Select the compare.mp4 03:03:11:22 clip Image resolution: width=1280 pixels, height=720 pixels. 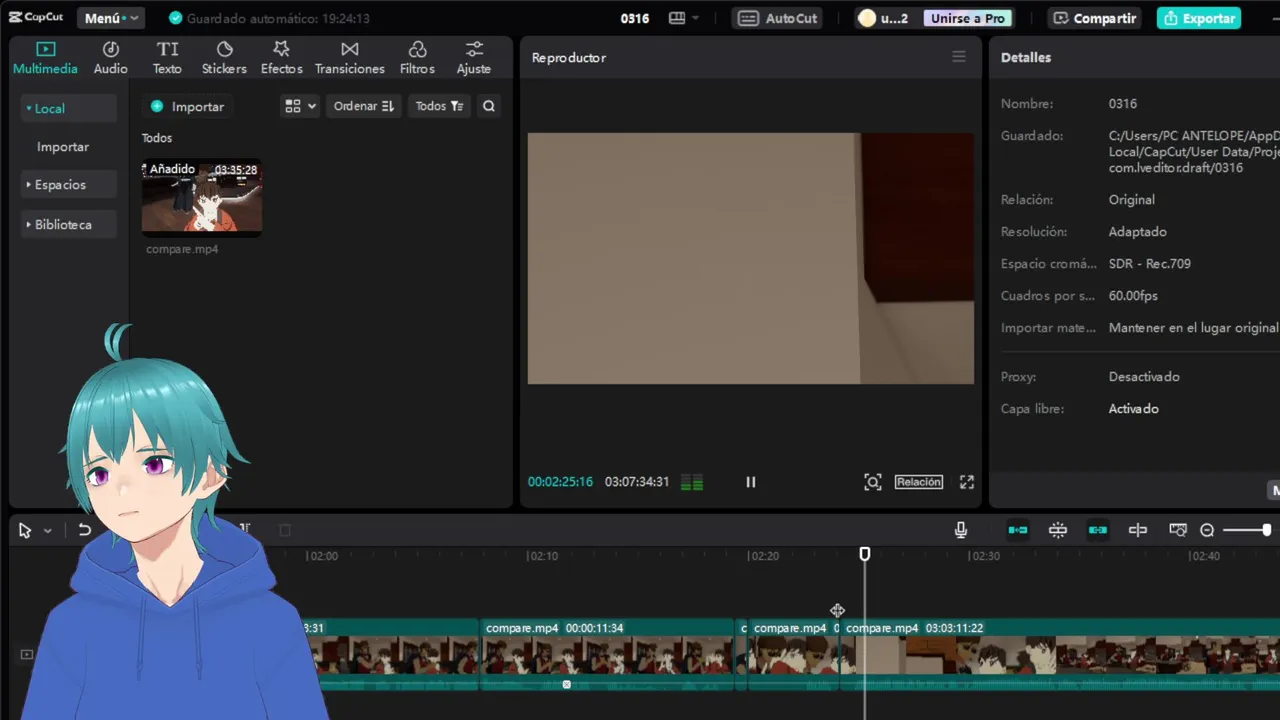tap(1060, 655)
